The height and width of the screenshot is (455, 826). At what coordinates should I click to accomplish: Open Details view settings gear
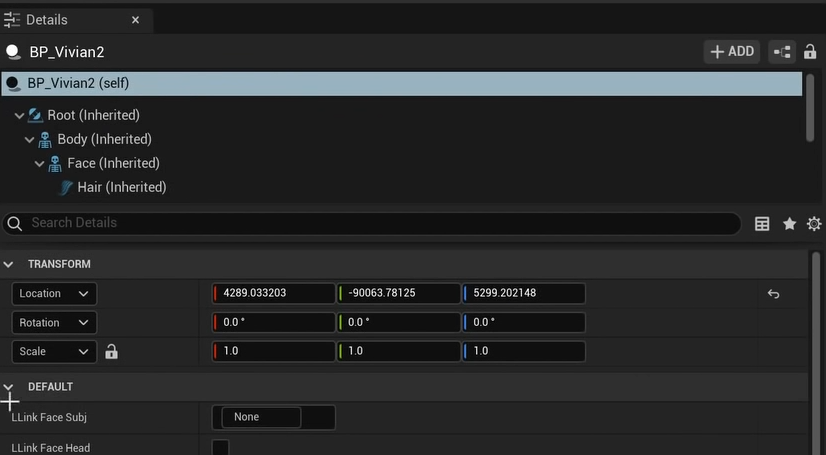pyautogui.click(x=814, y=224)
